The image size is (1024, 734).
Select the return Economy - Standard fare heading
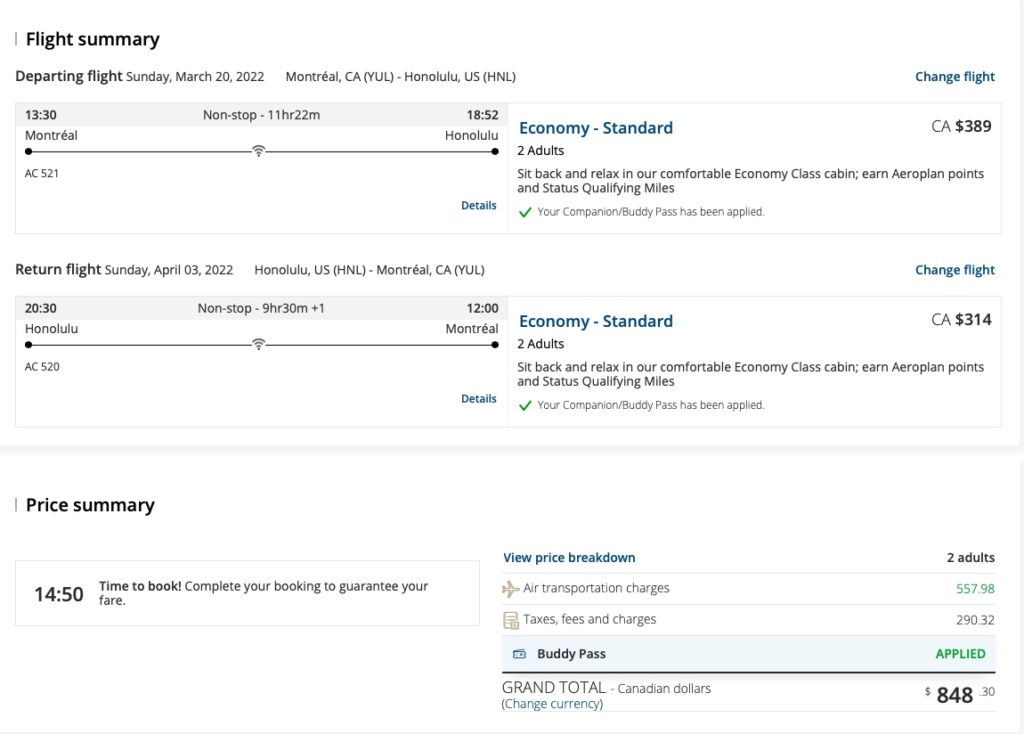tap(595, 321)
